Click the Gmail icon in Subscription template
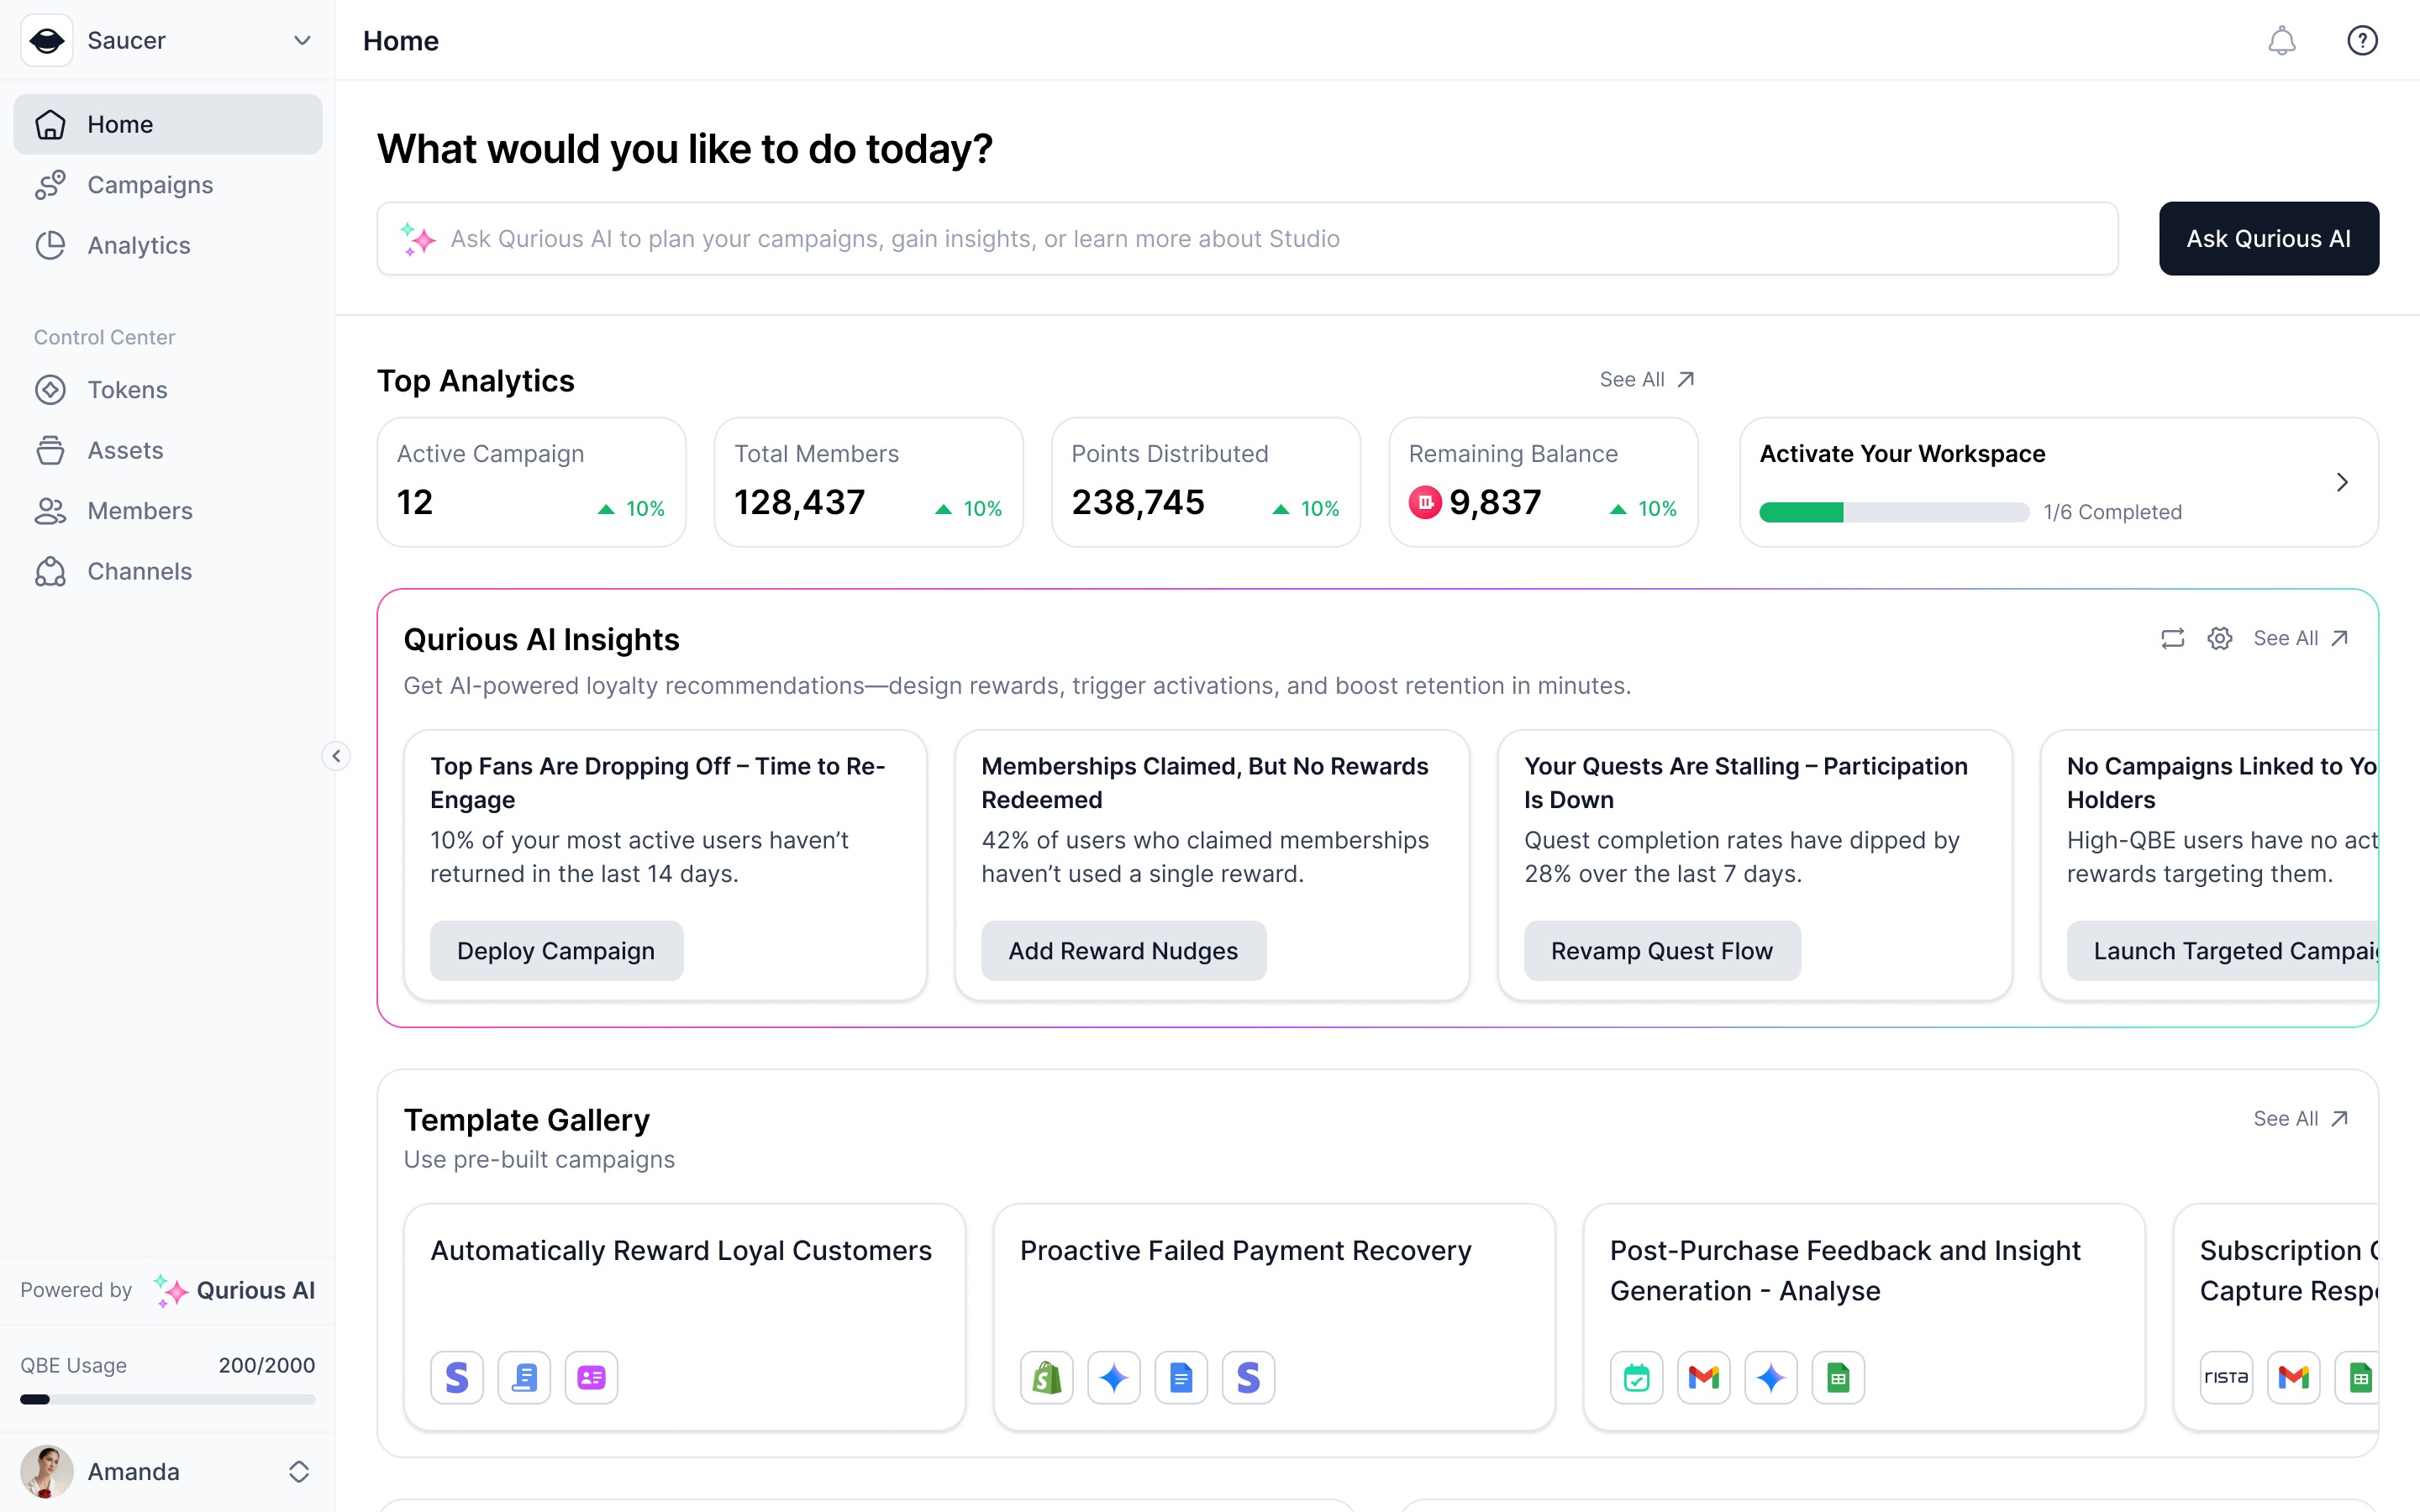The height and width of the screenshot is (1512, 2420). [x=2294, y=1378]
